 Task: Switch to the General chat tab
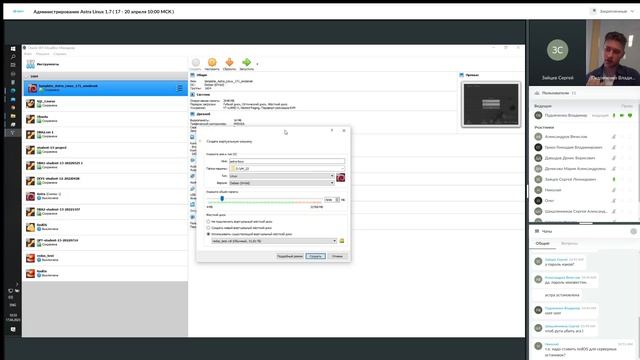542,243
